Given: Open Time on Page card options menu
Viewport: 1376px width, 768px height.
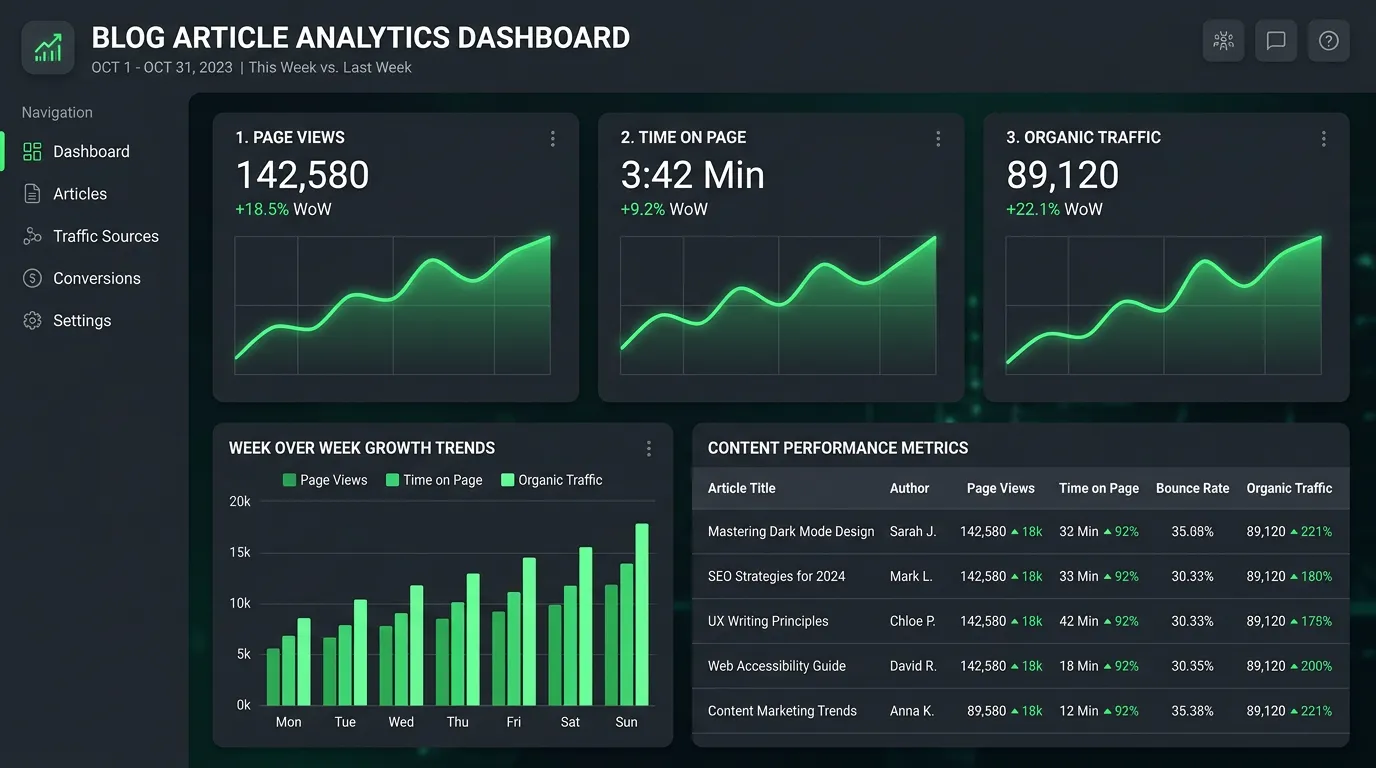Looking at the screenshot, I should 938,139.
